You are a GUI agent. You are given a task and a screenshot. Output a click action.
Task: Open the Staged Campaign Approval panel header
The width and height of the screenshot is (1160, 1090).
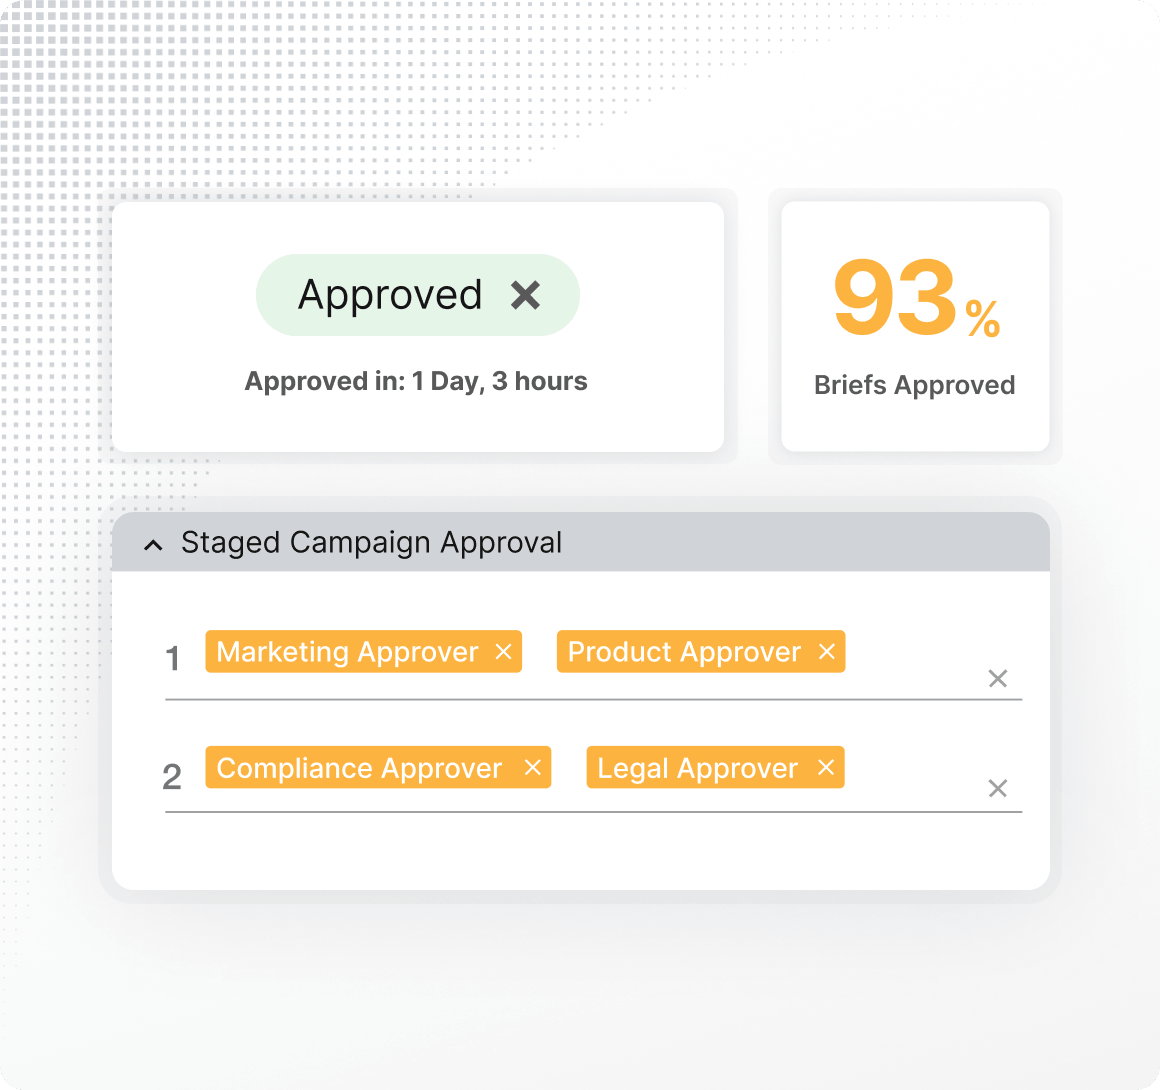[371, 543]
